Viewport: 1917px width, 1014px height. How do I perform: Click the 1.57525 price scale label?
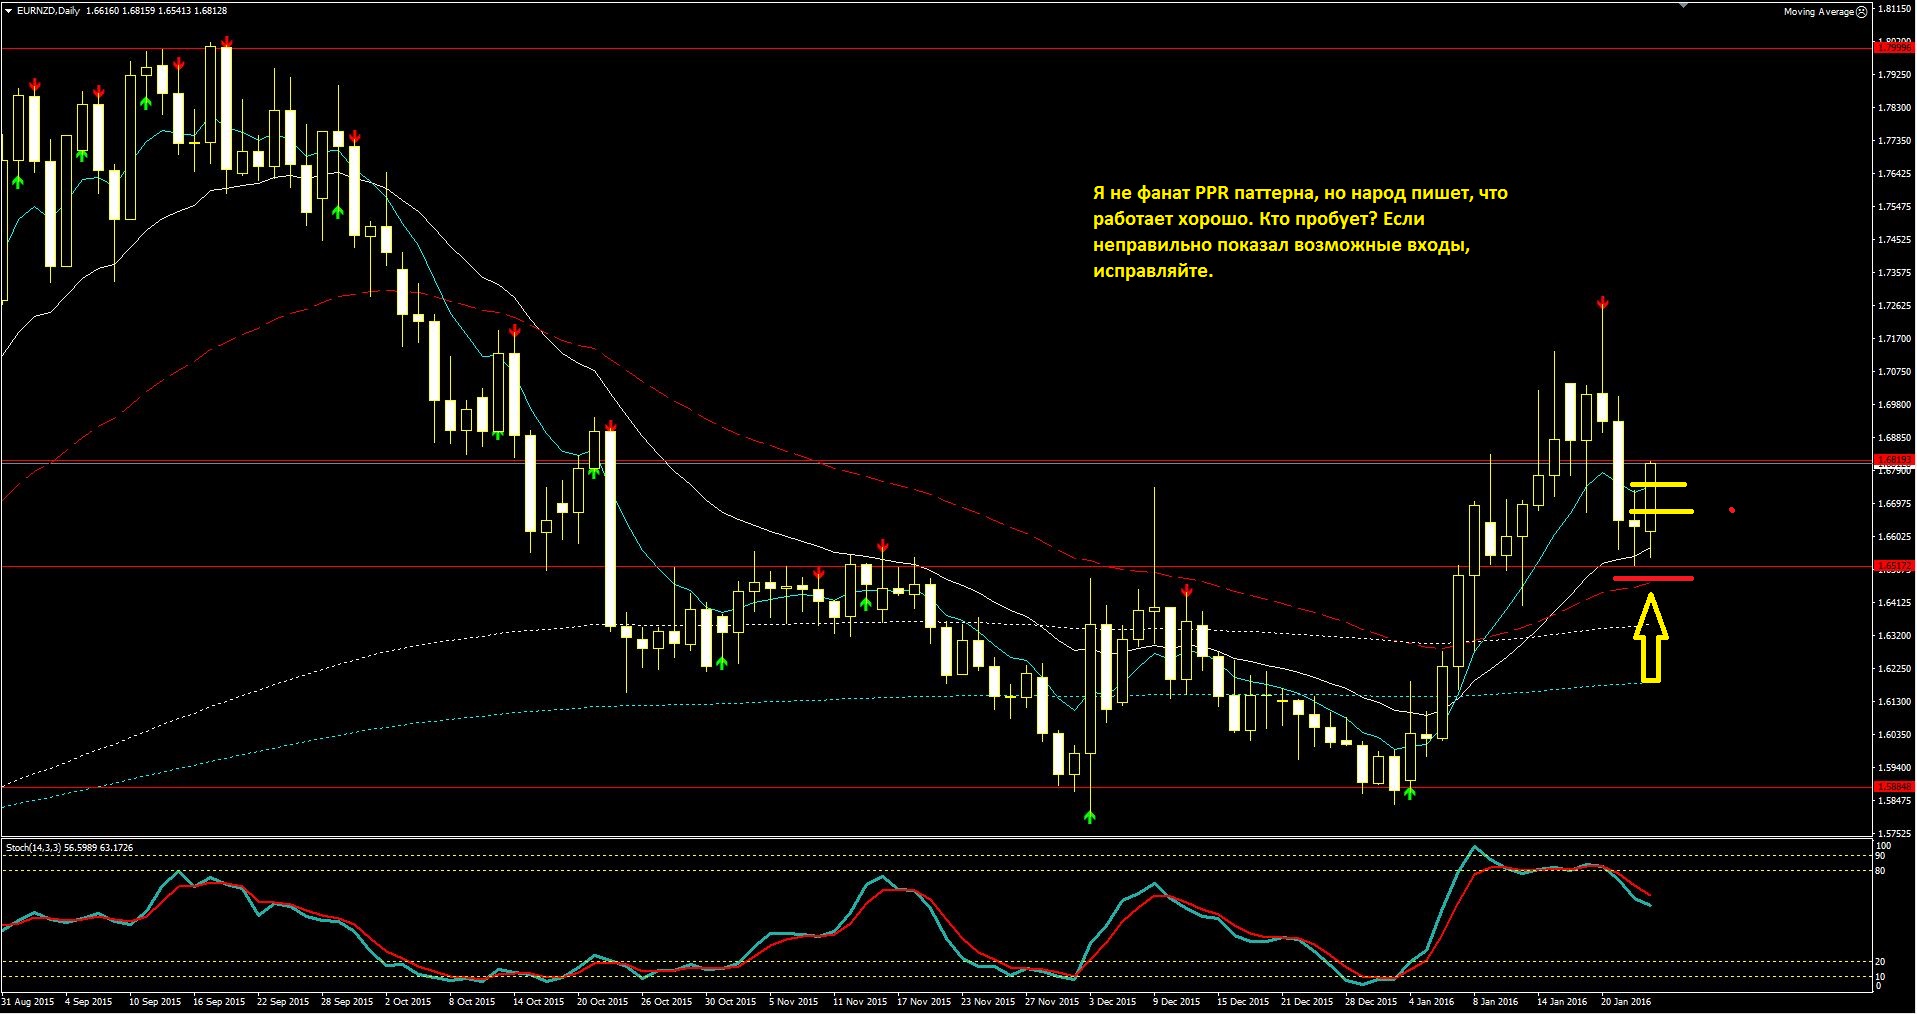coord(1896,834)
